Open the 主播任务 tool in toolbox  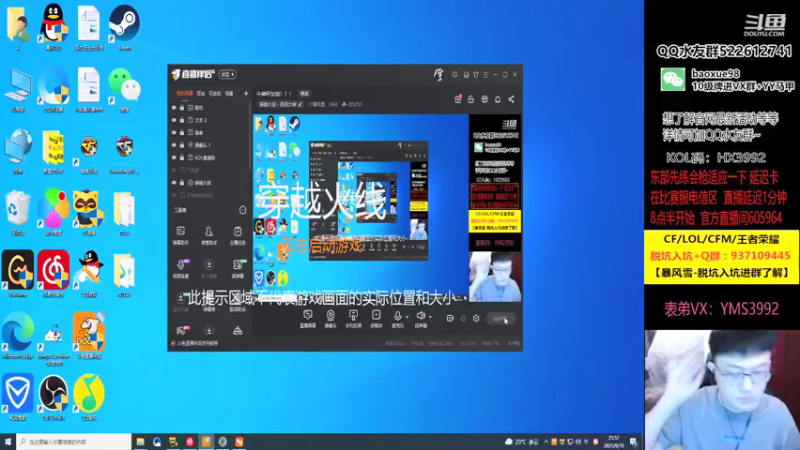pyautogui.click(x=237, y=236)
